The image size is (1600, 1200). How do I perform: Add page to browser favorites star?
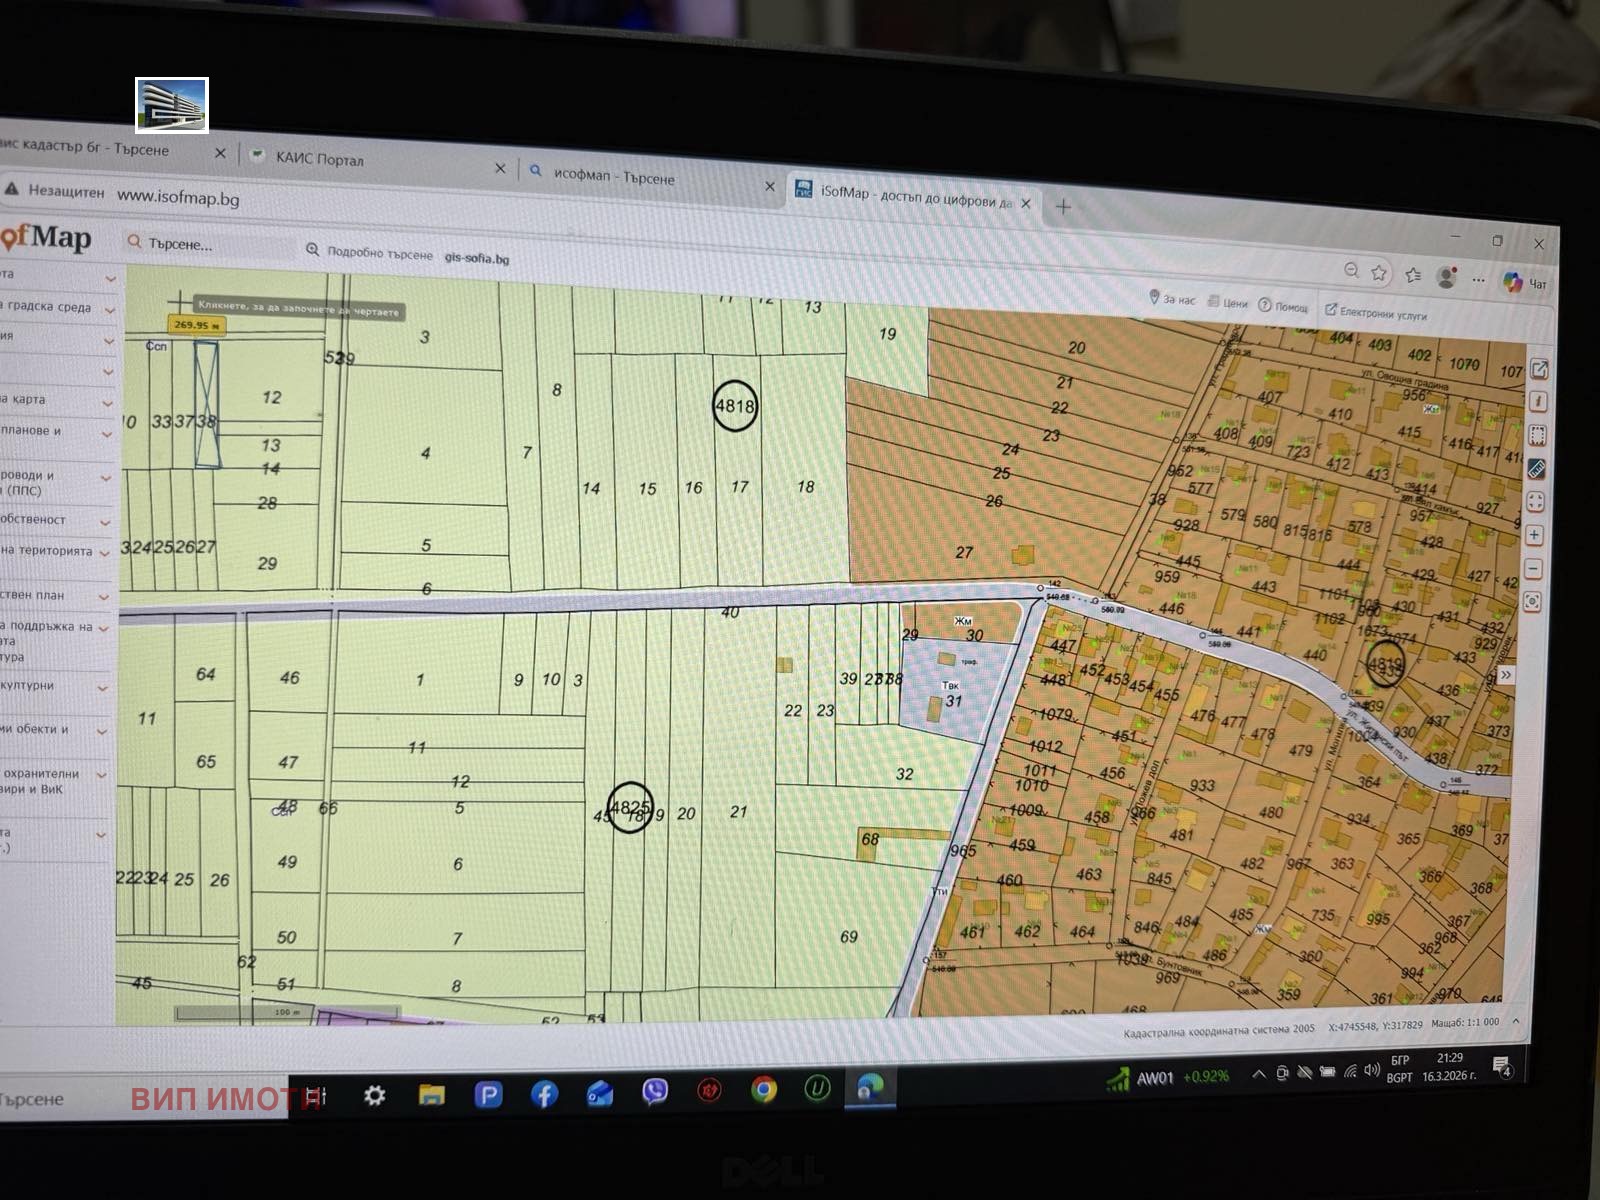1379,273
